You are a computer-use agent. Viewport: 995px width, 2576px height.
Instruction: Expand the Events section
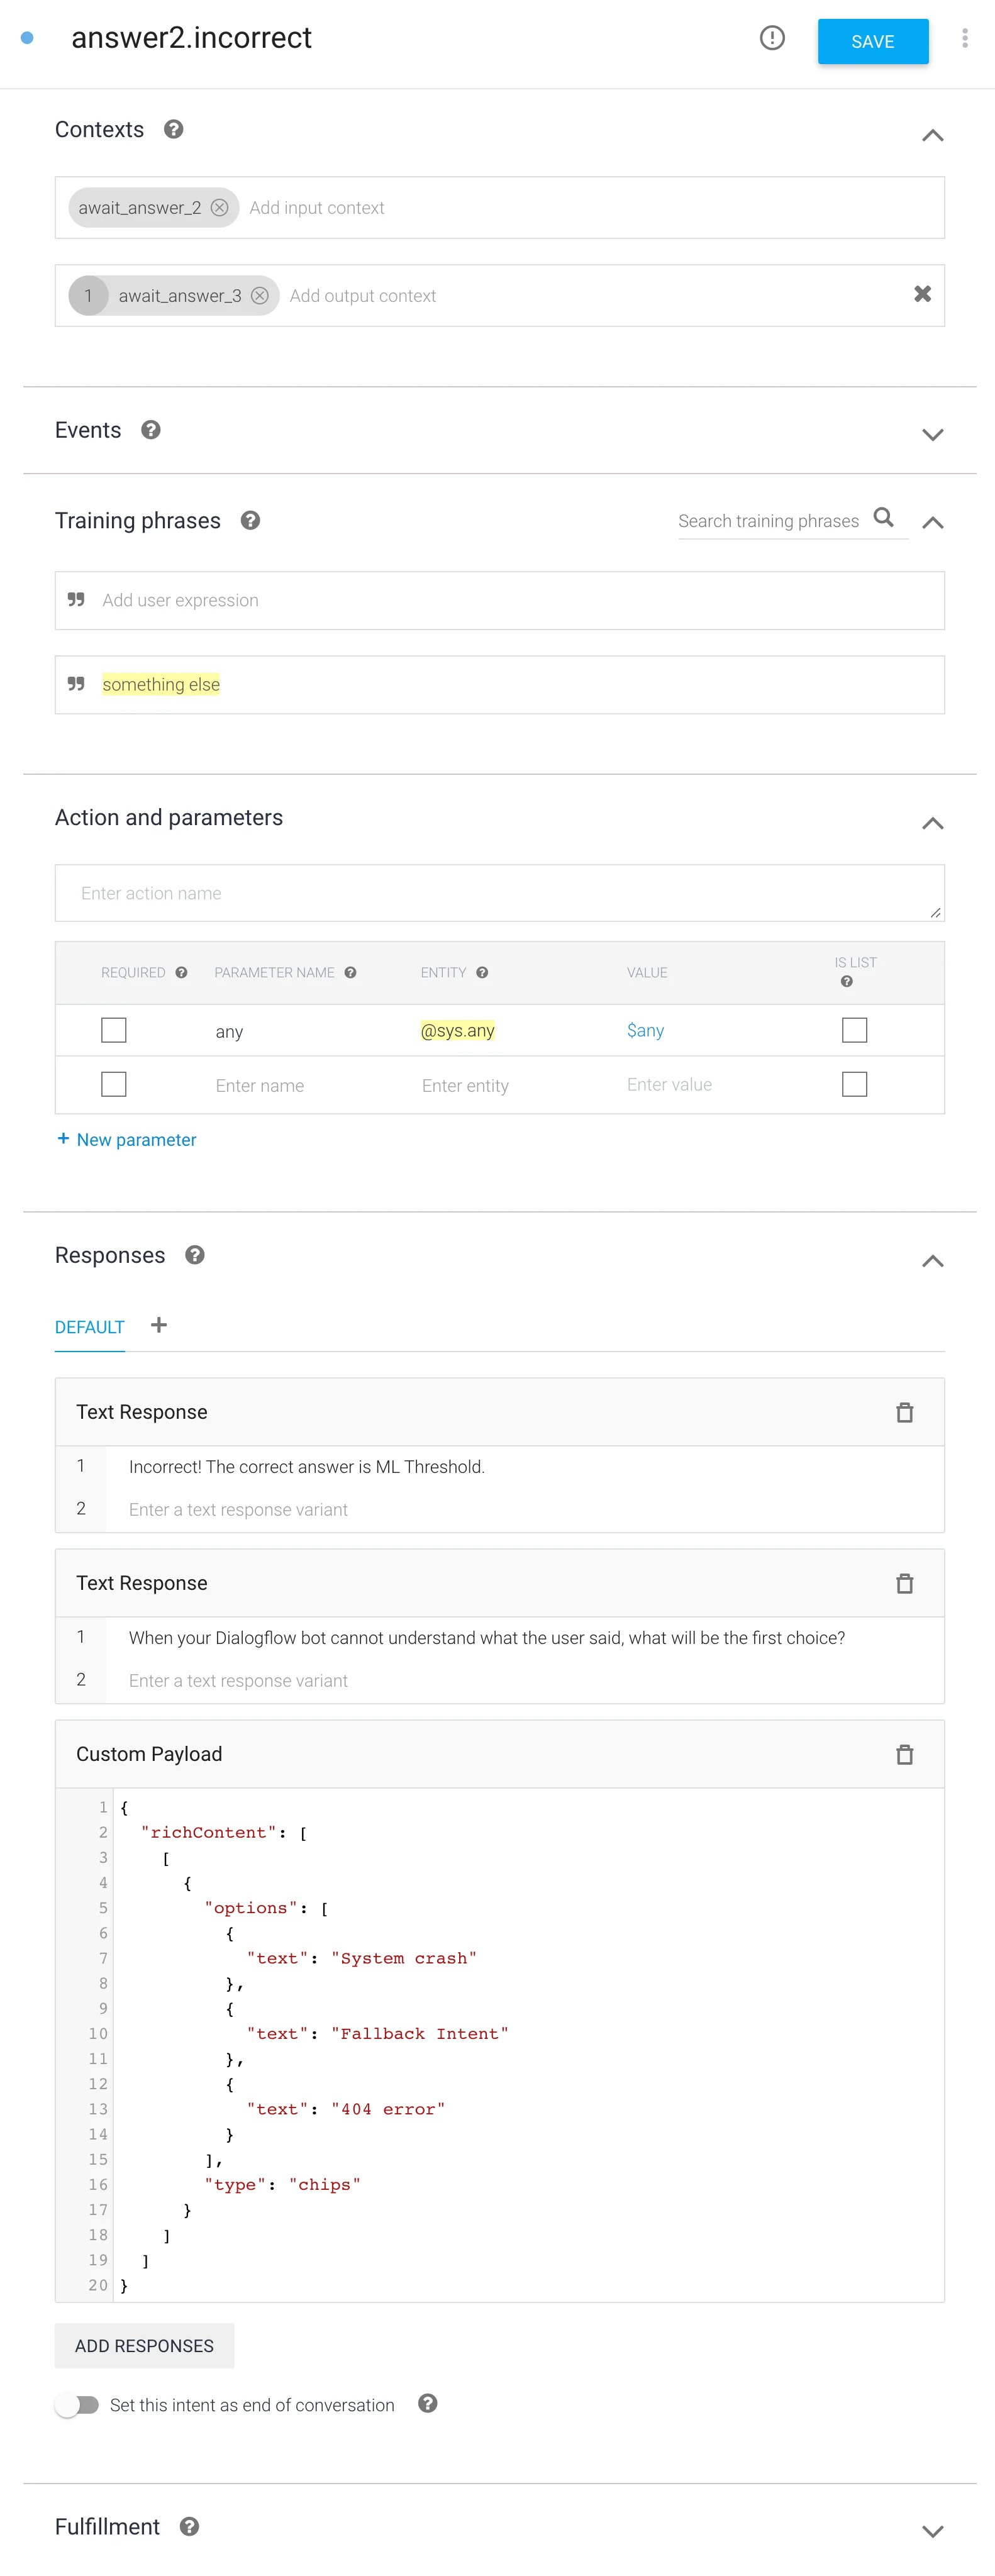point(932,434)
